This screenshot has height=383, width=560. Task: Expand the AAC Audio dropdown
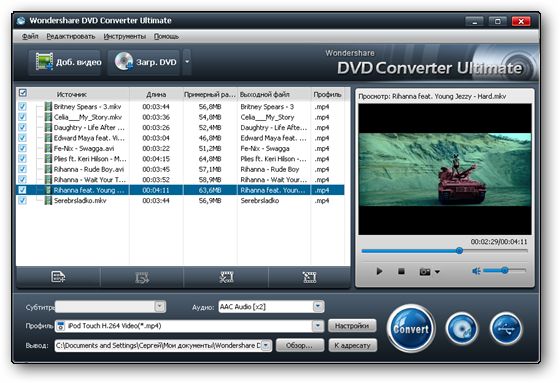pos(318,306)
